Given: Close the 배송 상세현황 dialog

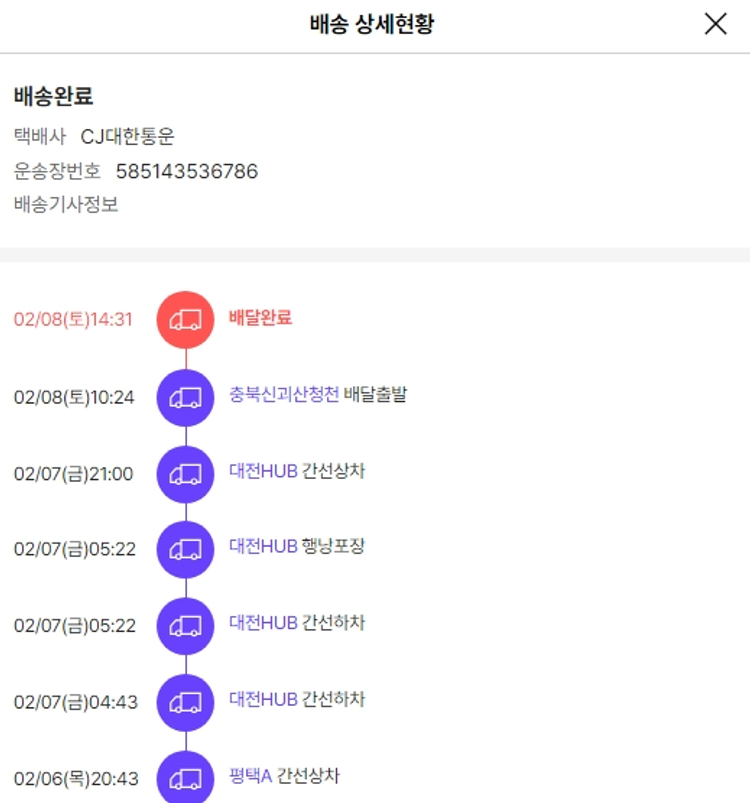Looking at the screenshot, I should tap(715, 25).
